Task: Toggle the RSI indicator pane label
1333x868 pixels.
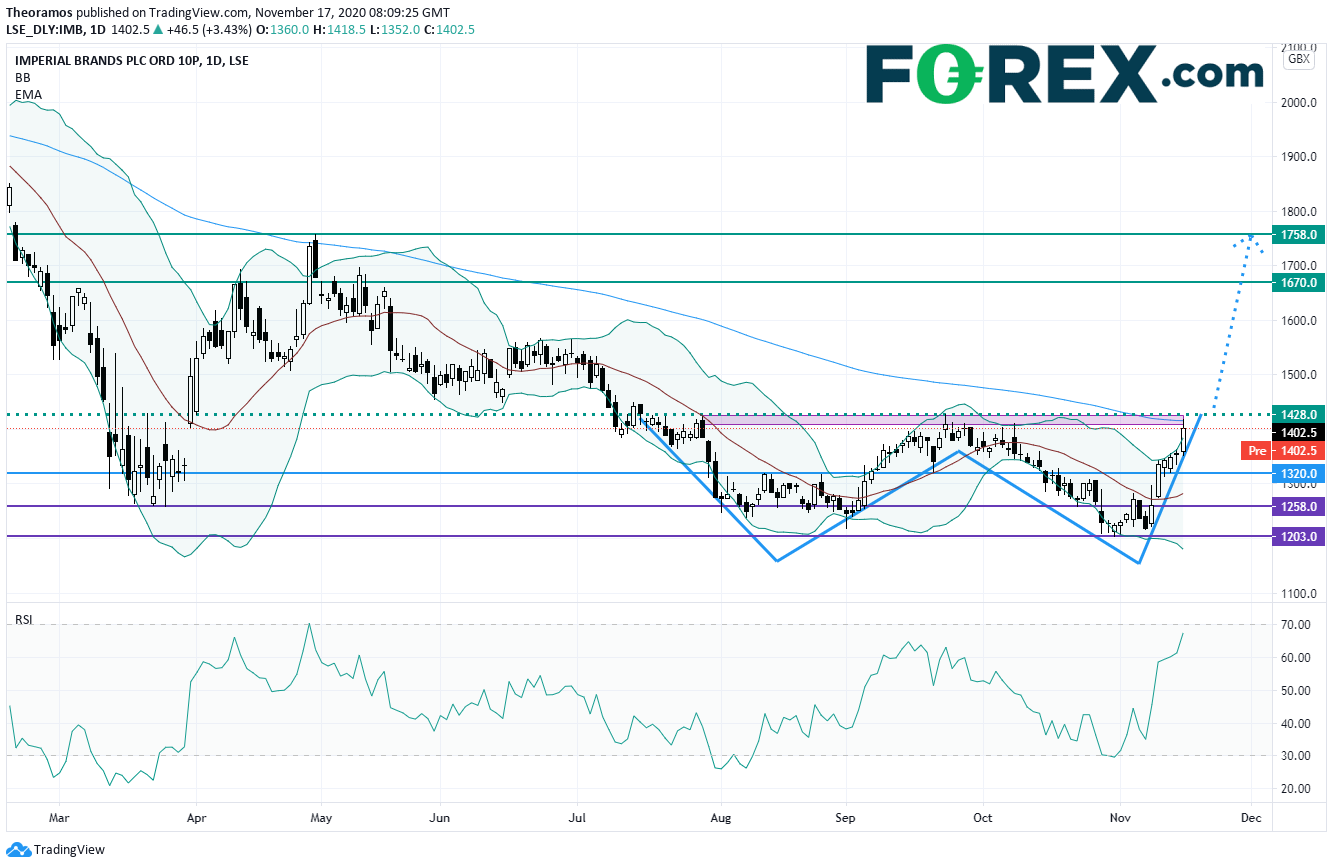Action: click(x=23, y=620)
